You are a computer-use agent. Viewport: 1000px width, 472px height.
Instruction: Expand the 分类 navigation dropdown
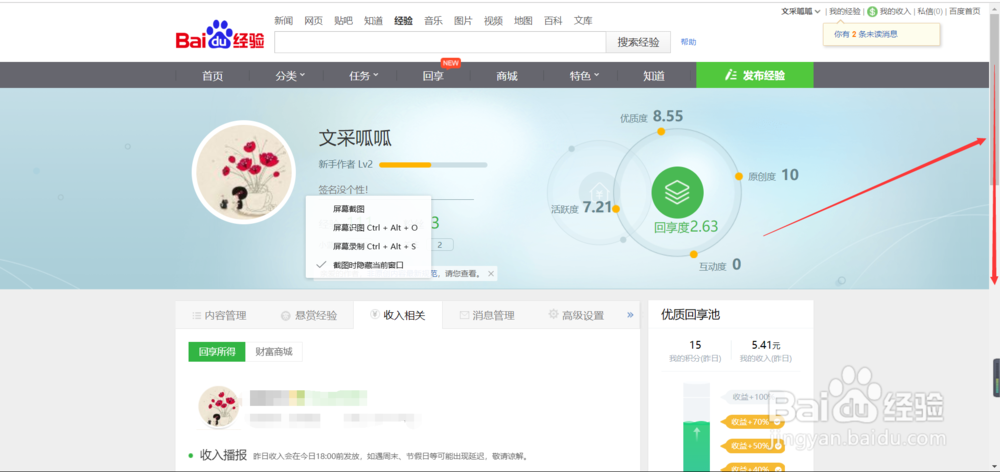point(290,76)
